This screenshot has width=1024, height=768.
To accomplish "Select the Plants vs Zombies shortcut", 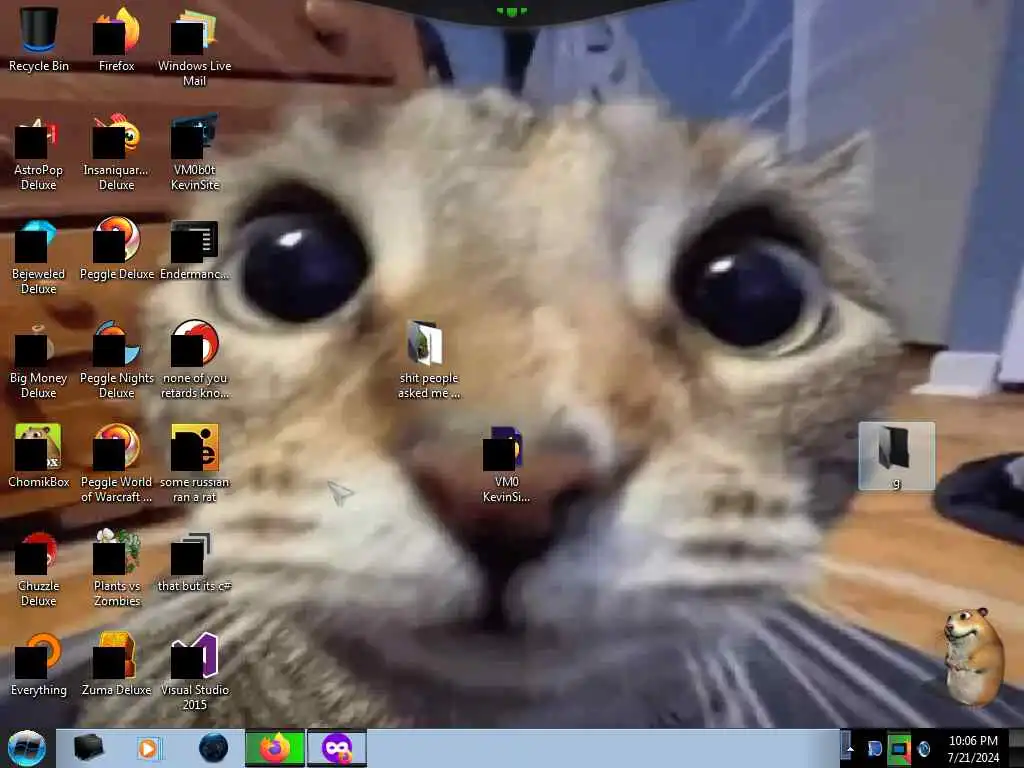I will click(116, 567).
